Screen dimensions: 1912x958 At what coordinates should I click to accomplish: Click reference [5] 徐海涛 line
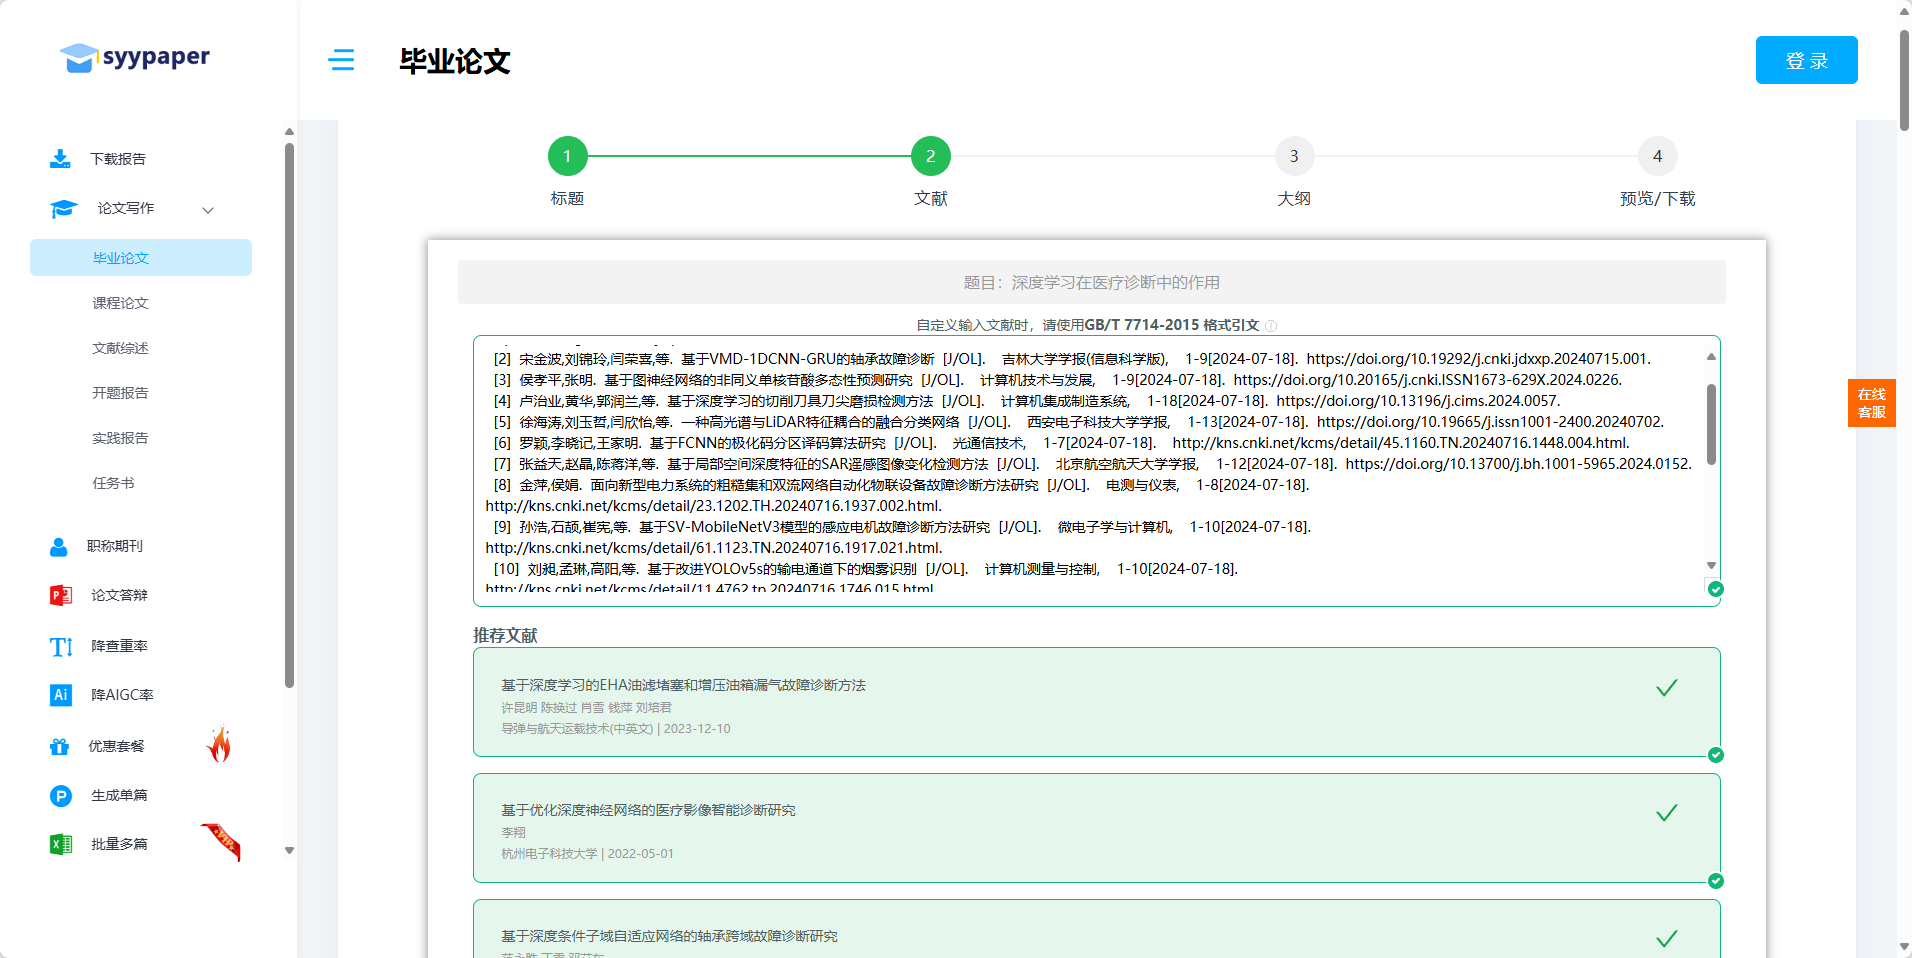pyautogui.click(x=1078, y=422)
